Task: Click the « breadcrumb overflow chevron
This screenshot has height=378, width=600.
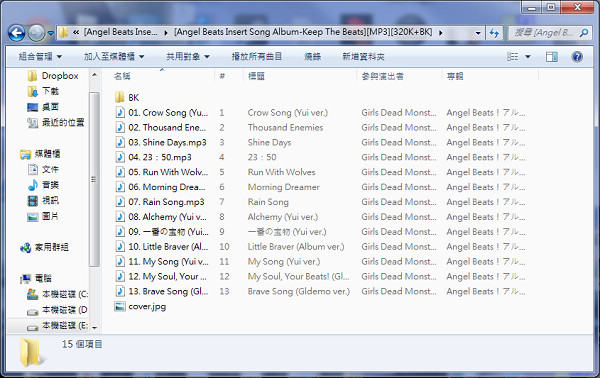Action: point(76,33)
